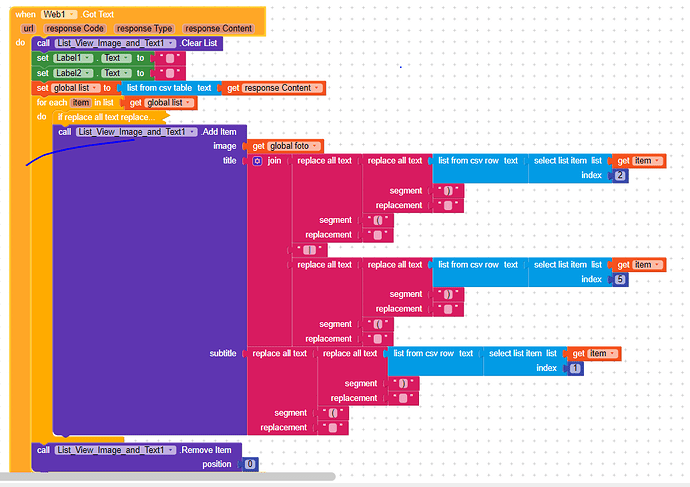Click the index number 2 field
The image size is (690, 487).
(620, 176)
